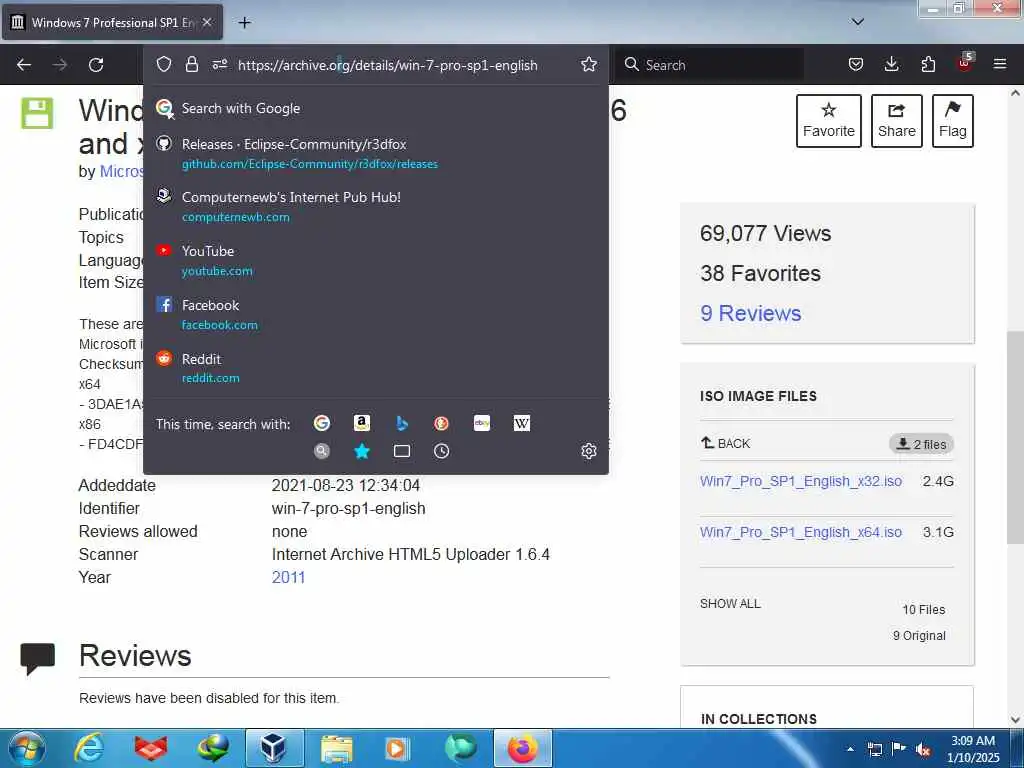
Task: Click the page scrollbar thumb
Action: 1015,436
